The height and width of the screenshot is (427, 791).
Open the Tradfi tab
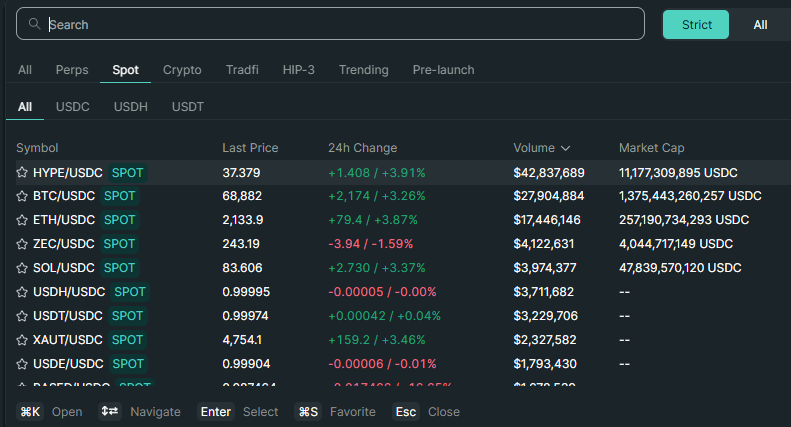tap(242, 70)
